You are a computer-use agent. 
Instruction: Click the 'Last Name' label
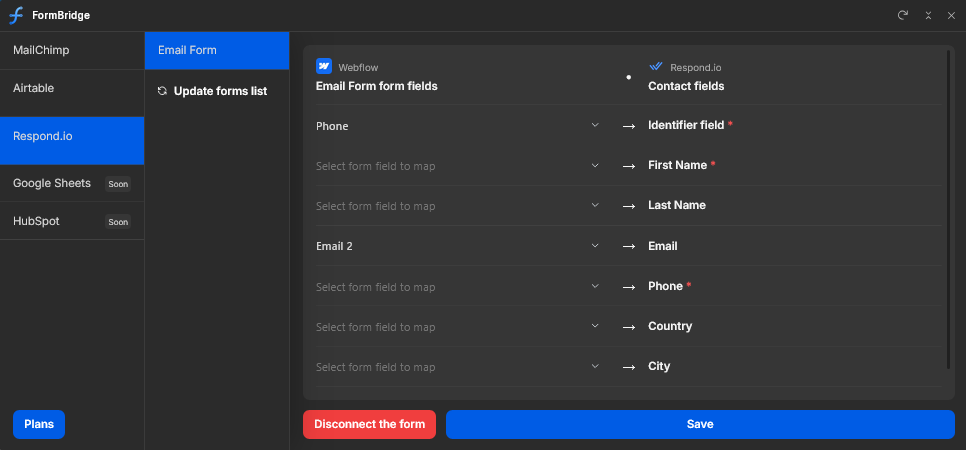click(676, 205)
